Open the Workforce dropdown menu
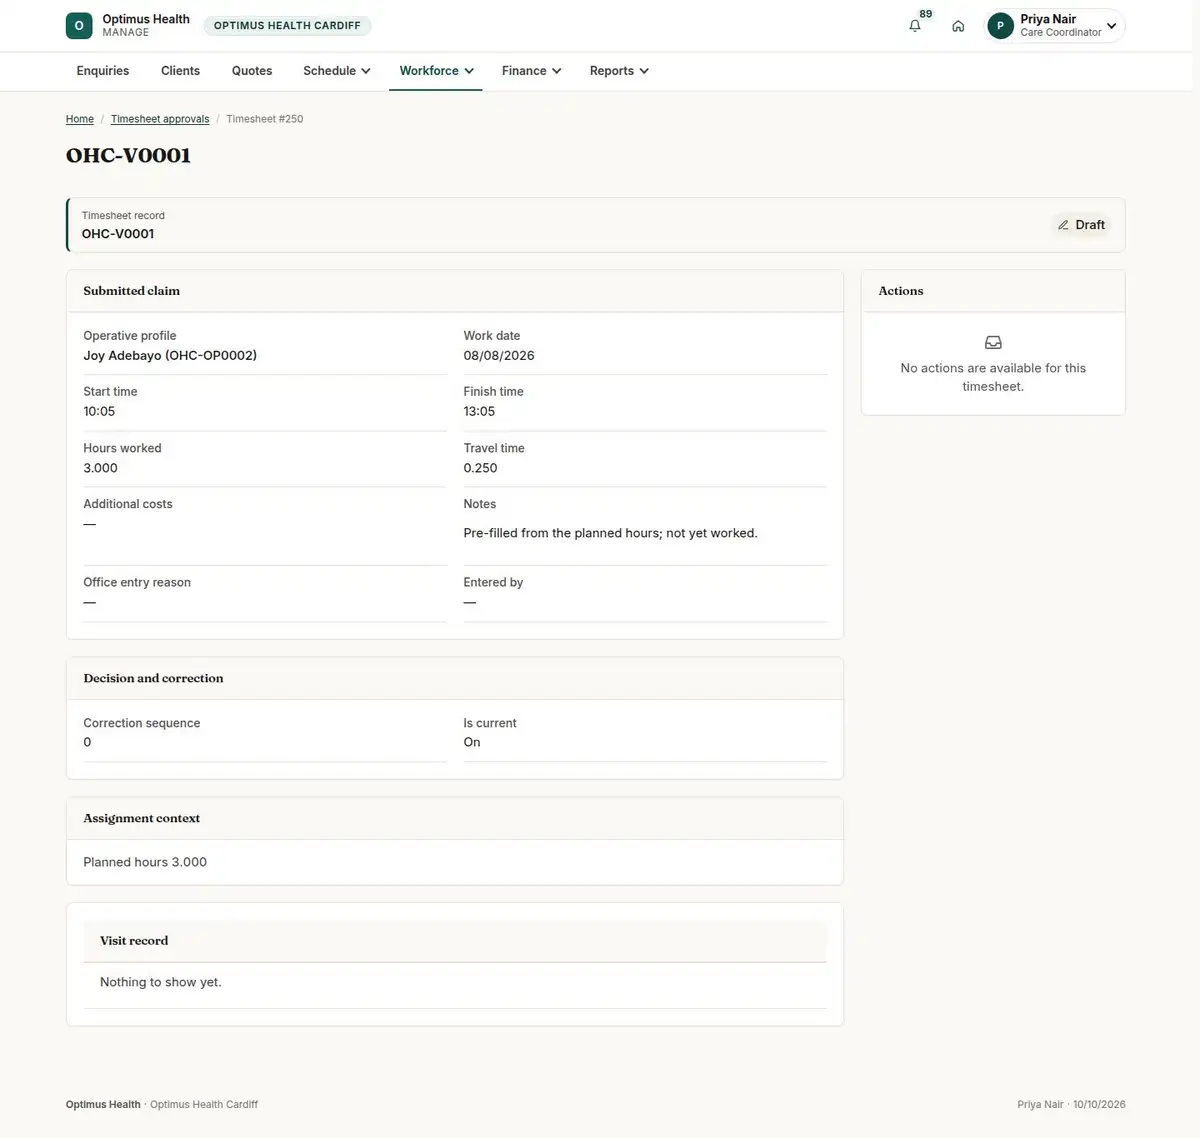The width and height of the screenshot is (1200, 1138). pyautogui.click(x=436, y=71)
